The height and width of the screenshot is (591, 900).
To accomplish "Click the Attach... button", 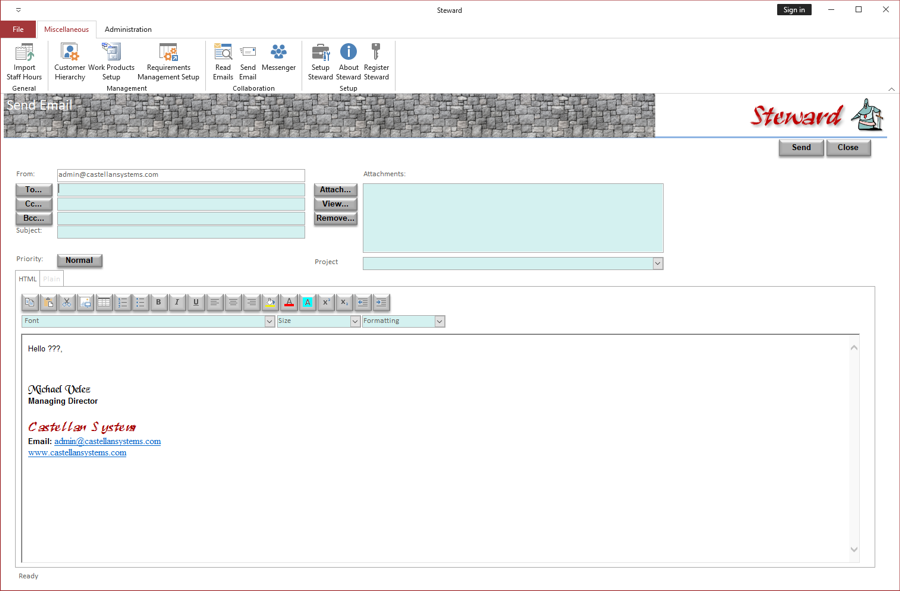I will (335, 189).
